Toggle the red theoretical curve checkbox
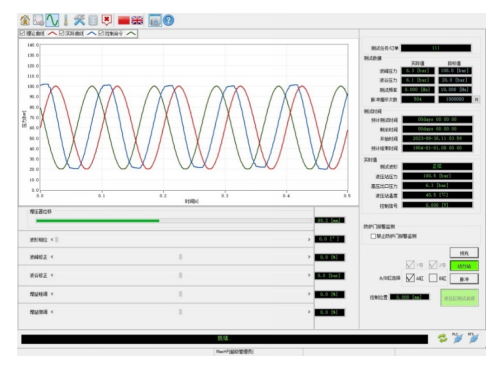This screenshot has height=371, width=500. tap(23, 33)
